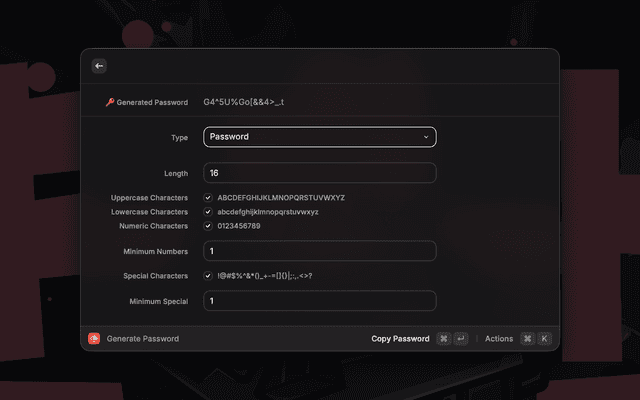This screenshot has height=400, width=640.
Task: Click the back arrow button
Action: tap(98, 66)
